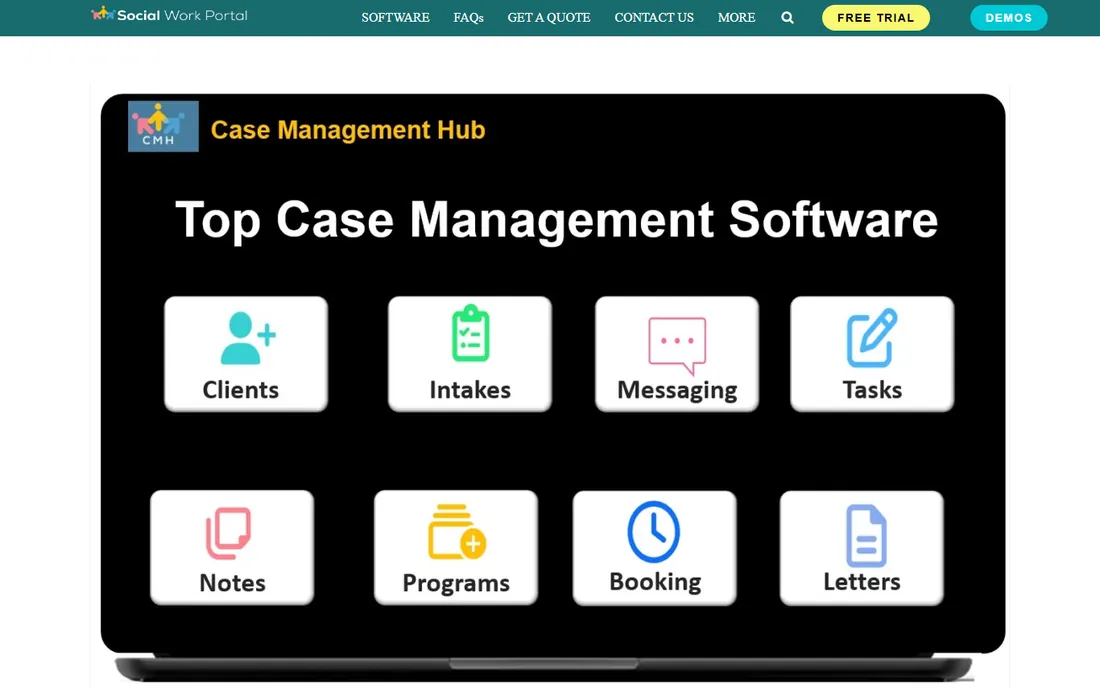This screenshot has height=688, width=1100.
Task: Select GET A QUOTE in navigation
Action: click(549, 18)
